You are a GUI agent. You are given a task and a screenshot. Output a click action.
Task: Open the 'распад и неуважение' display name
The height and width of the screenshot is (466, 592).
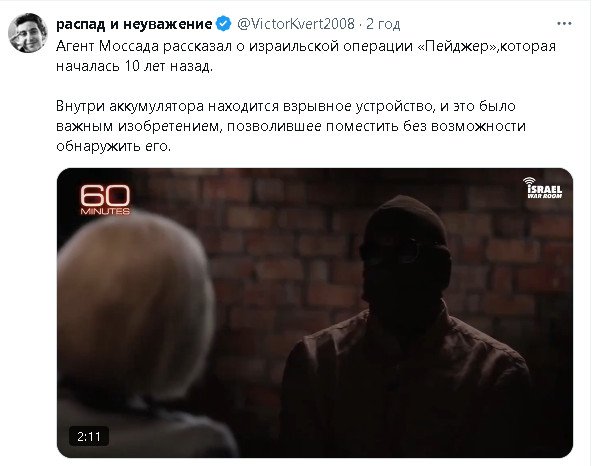[134, 24]
